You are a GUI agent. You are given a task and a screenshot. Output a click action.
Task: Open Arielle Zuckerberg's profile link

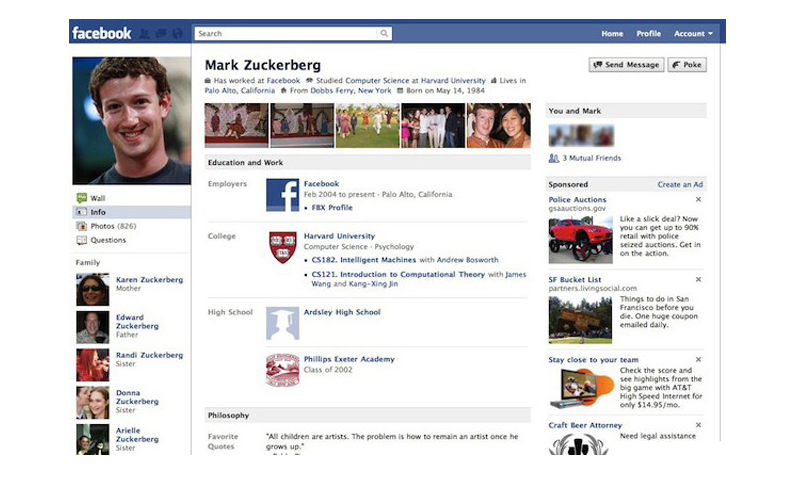(137, 435)
